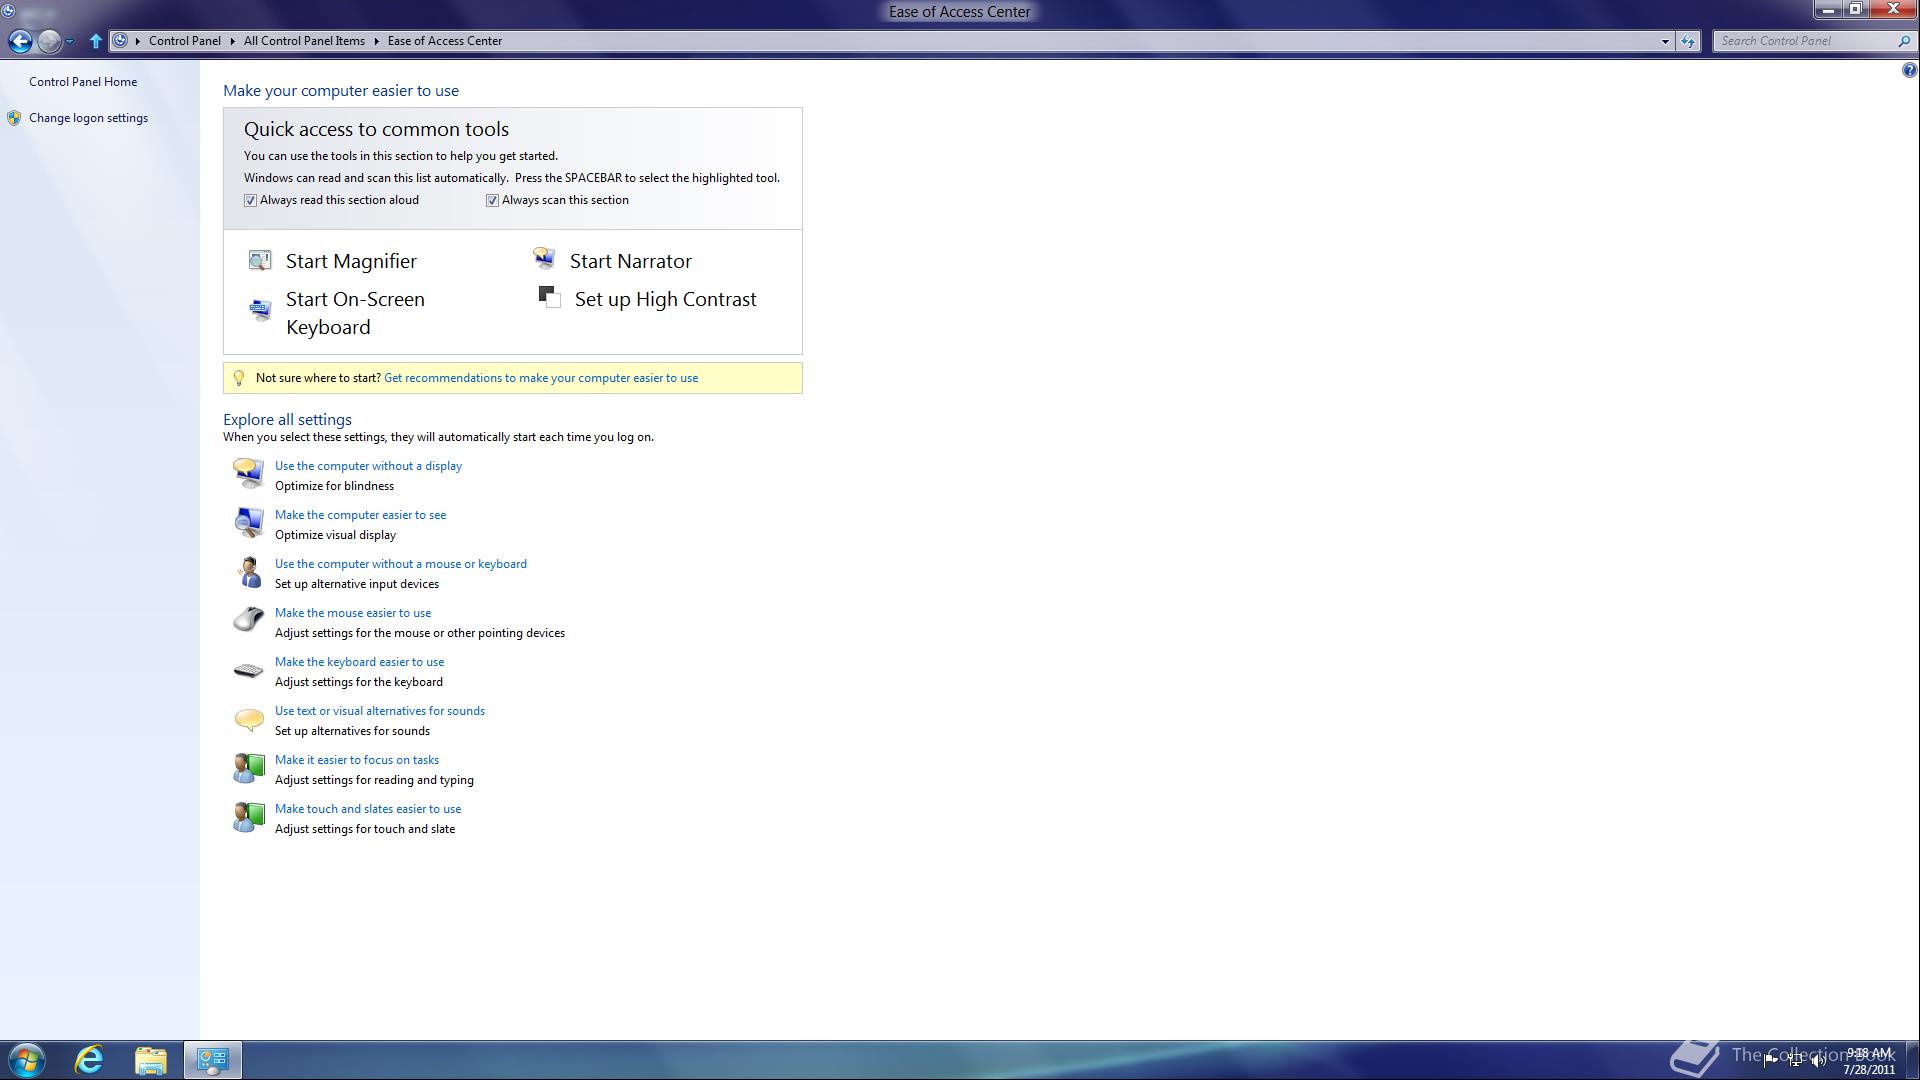Go to Control Panel Home
Screen dimensions: 1920x1080
pos(83,82)
